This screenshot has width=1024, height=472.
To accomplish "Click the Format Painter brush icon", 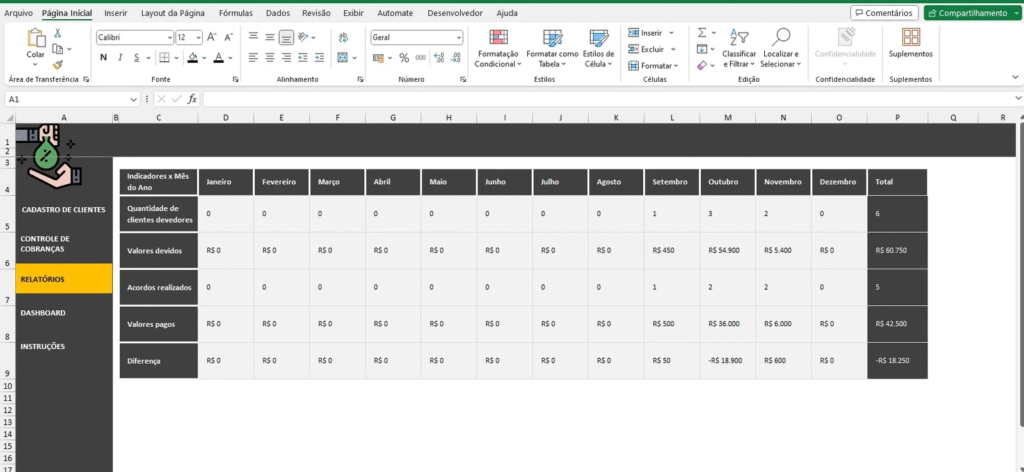I will pyautogui.click(x=57, y=64).
